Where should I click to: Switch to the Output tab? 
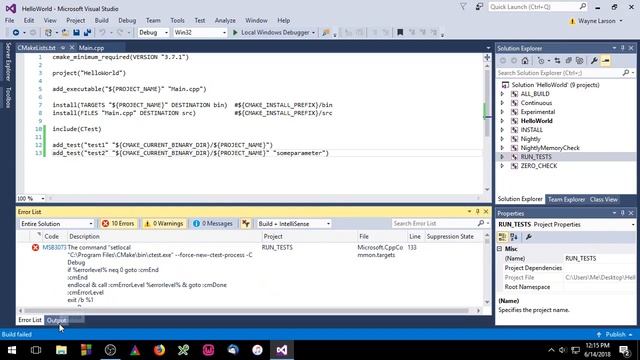pos(56,320)
